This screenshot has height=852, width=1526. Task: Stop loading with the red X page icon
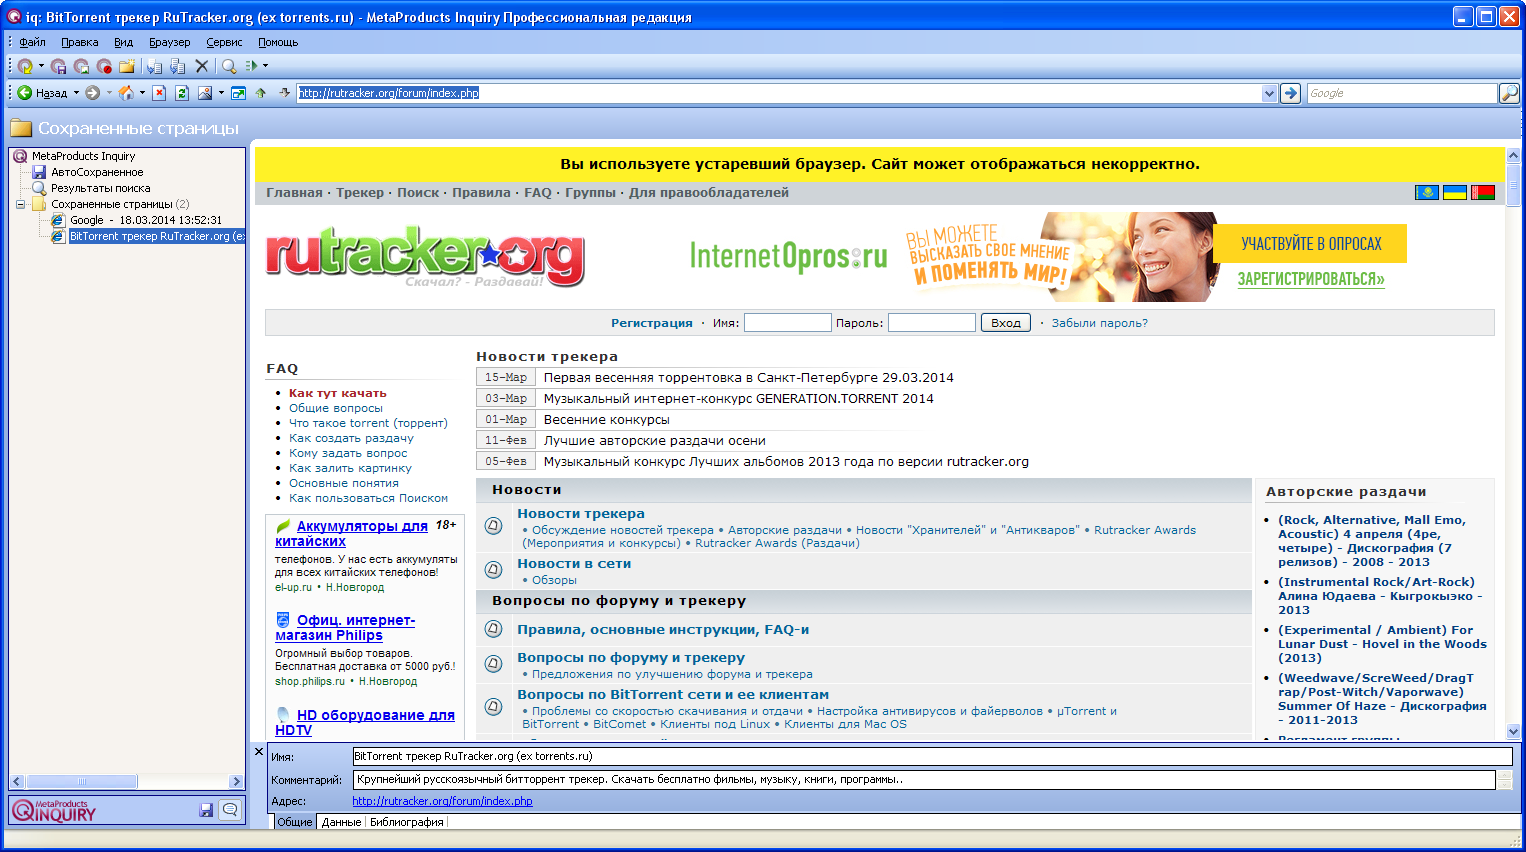159,93
